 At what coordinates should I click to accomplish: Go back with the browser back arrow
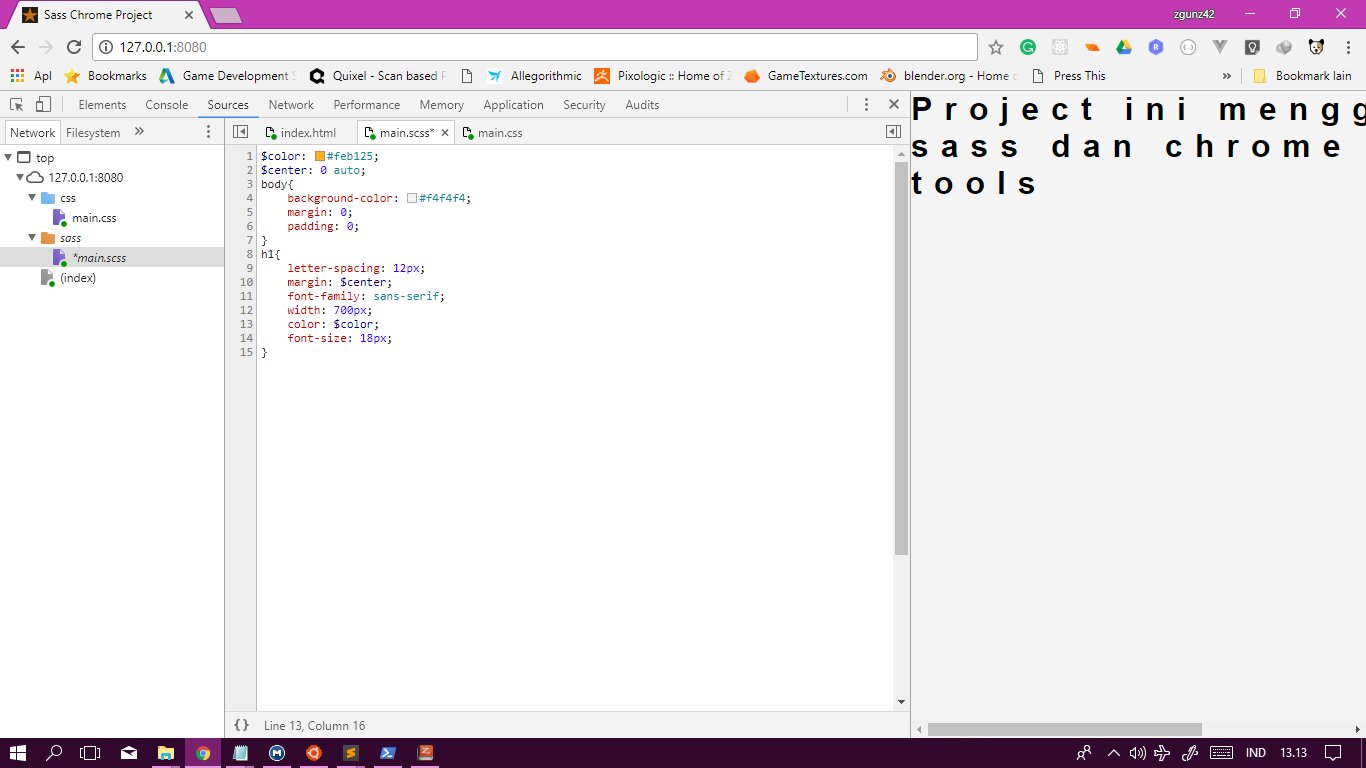tap(18, 47)
